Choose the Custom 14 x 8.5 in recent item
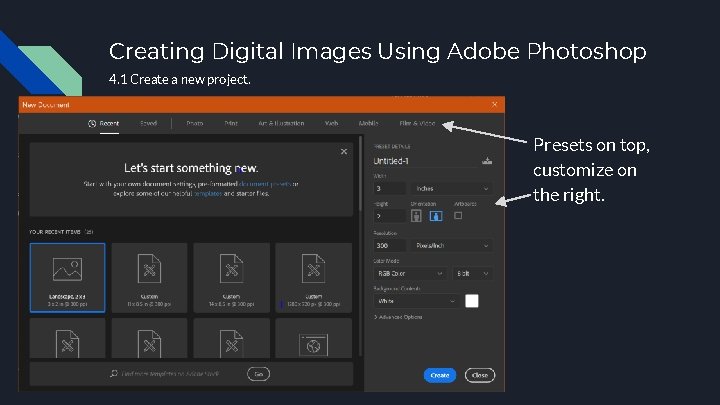The image size is (720, 405). pyautogui.click(x=231, y=278)
